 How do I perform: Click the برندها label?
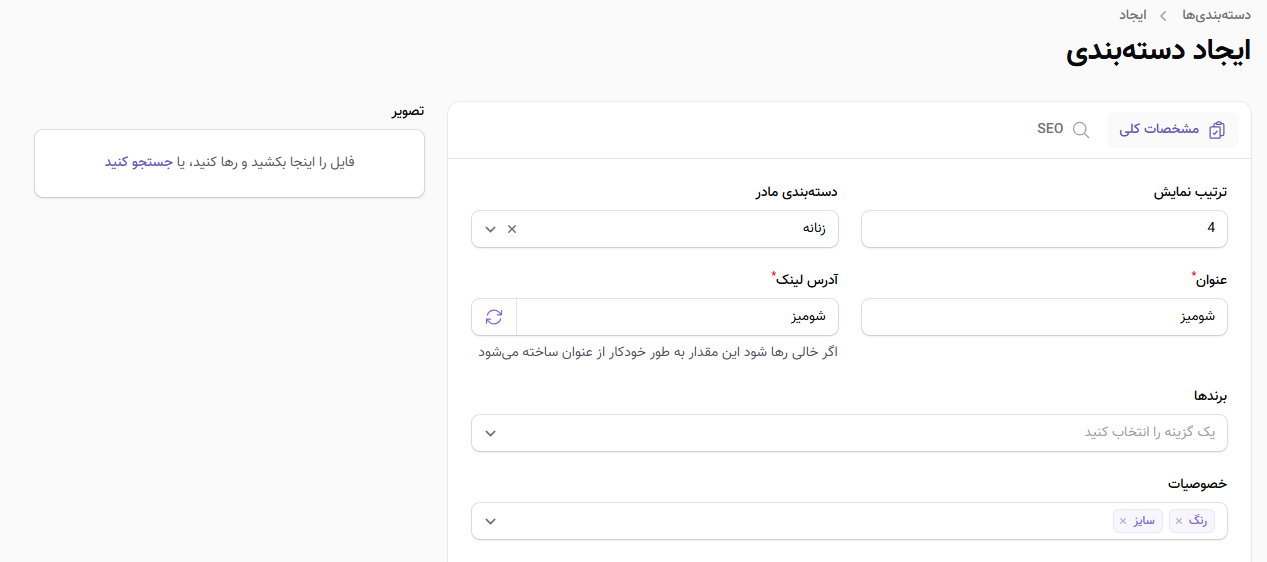1210,396
